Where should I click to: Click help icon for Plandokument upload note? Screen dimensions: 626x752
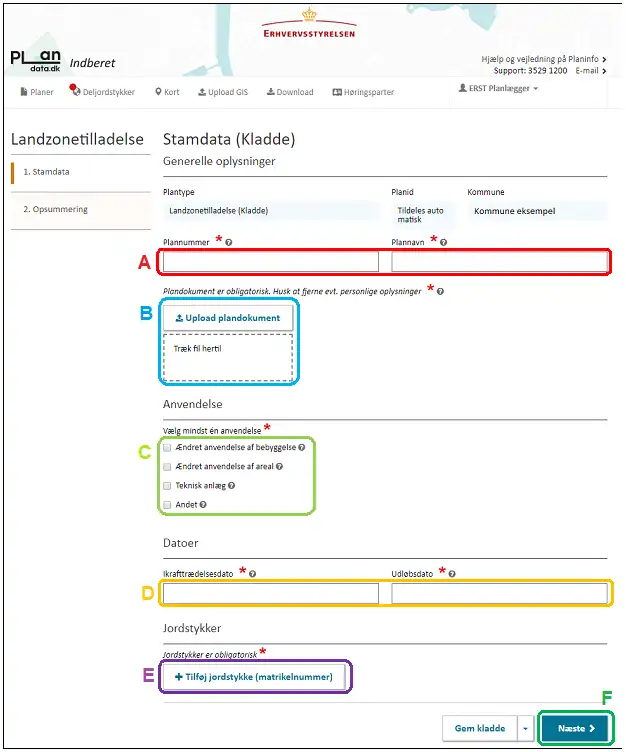(440, 292)
